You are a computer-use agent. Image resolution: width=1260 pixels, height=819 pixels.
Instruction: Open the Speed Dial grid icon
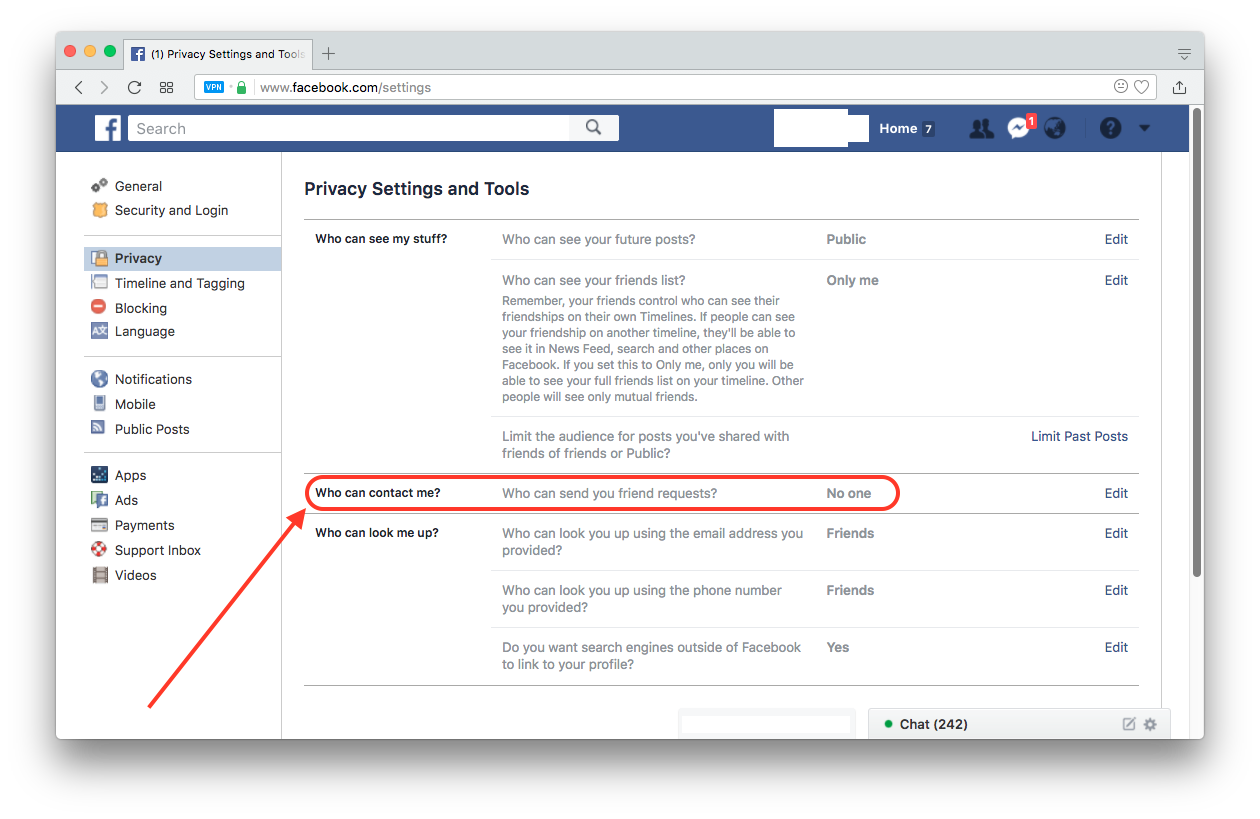tap(167, 87)
